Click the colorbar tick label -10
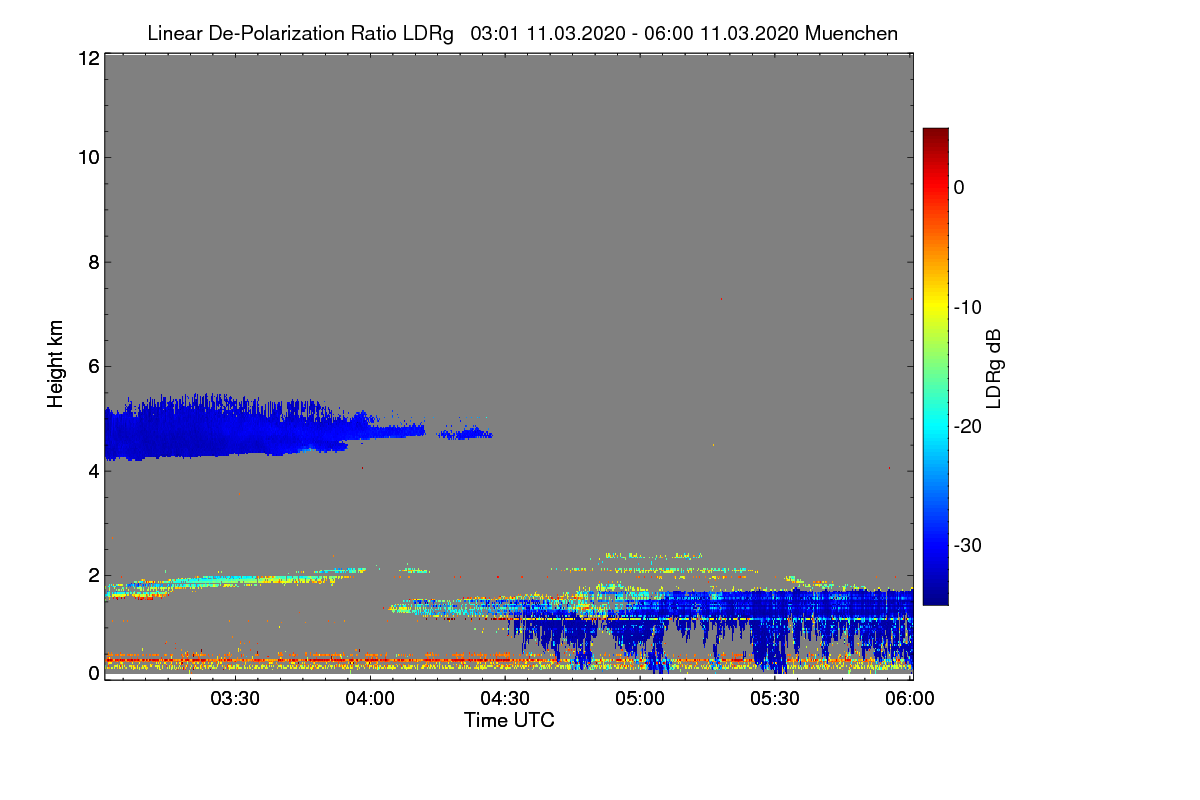The height and width of the screenshot is (800, 1200). [966, 307]
